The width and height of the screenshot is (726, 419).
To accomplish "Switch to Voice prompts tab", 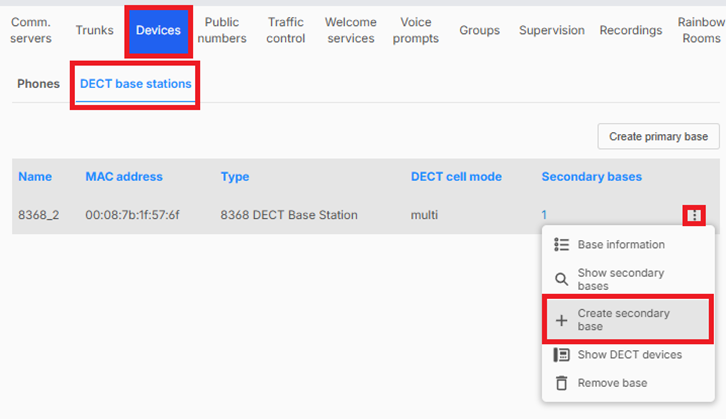I will point(416,31).
